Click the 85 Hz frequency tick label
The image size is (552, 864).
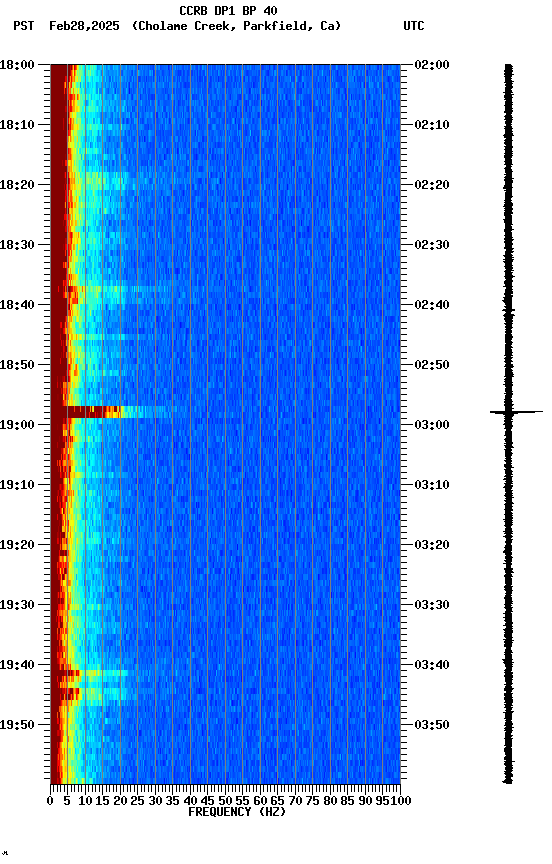pyautogui.click(x=347, y=801)
